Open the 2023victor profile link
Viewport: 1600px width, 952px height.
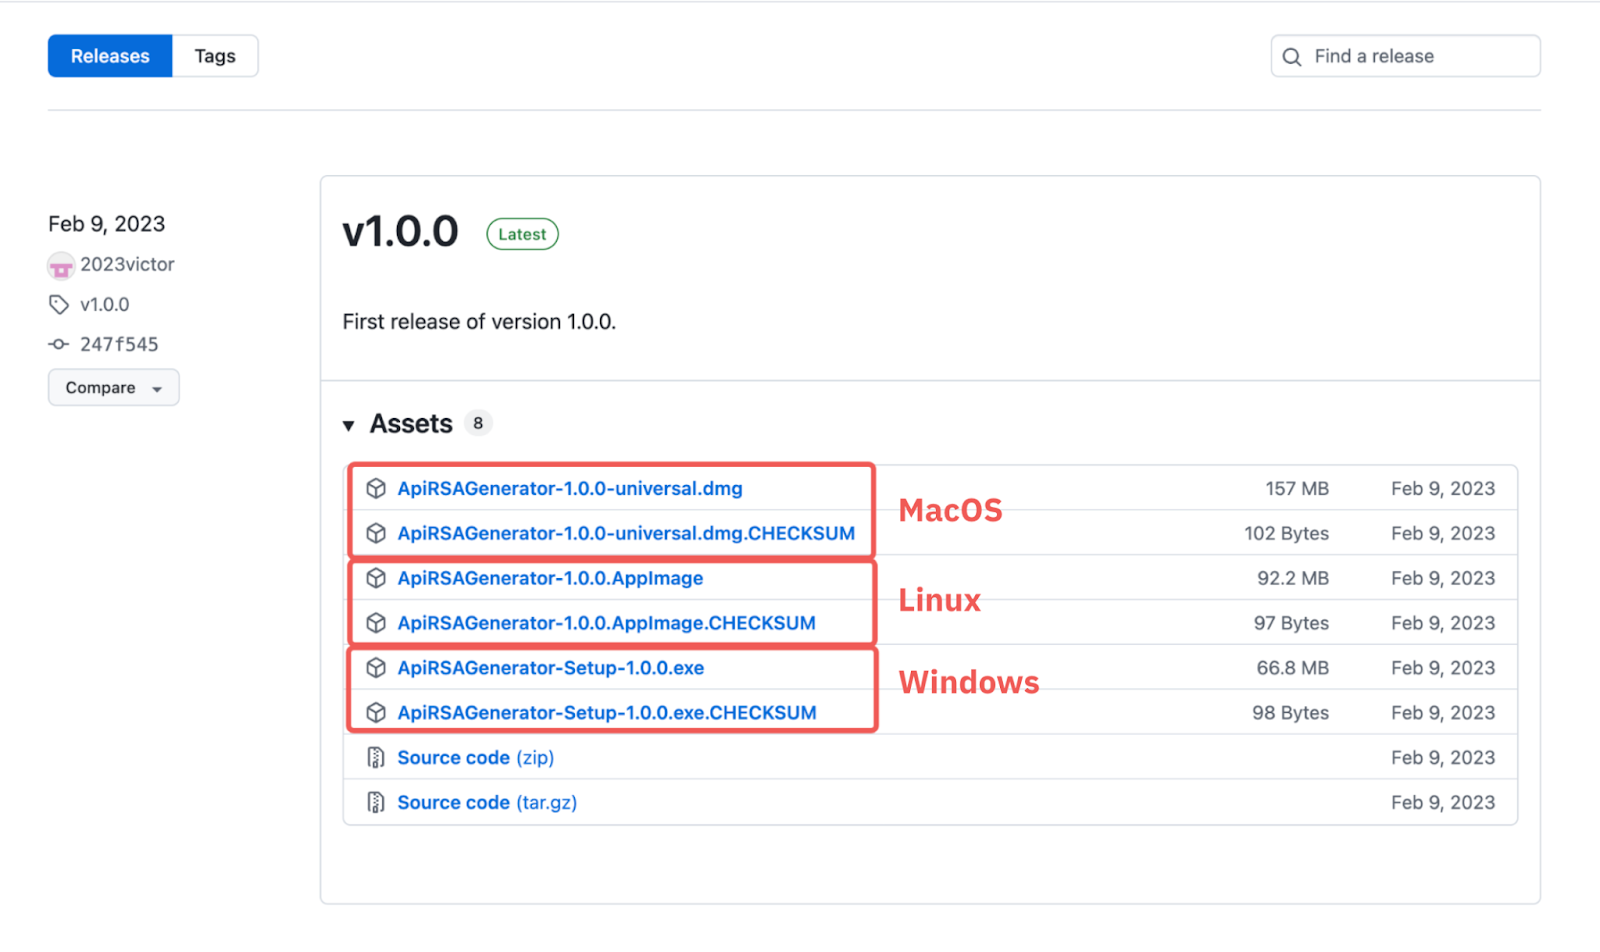pos(127,264)
